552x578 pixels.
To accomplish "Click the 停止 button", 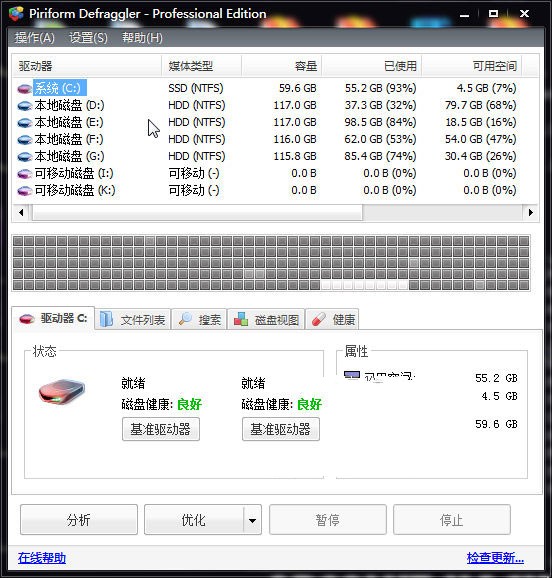I will [x=452, y=520].
